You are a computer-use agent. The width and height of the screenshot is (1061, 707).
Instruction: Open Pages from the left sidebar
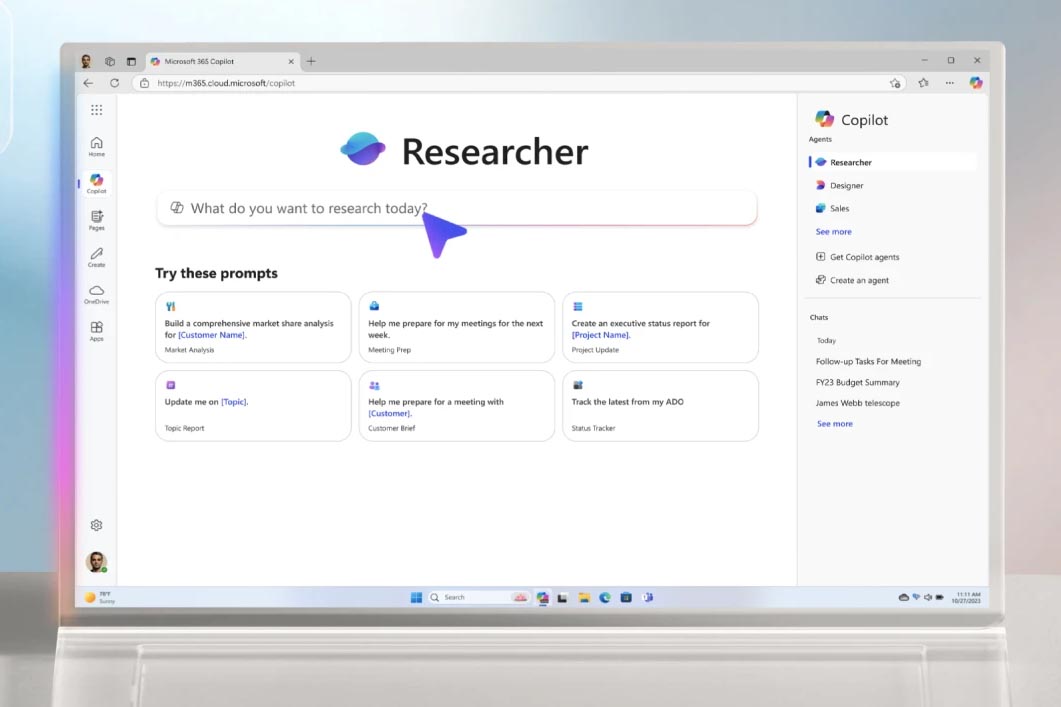(96, 220)
